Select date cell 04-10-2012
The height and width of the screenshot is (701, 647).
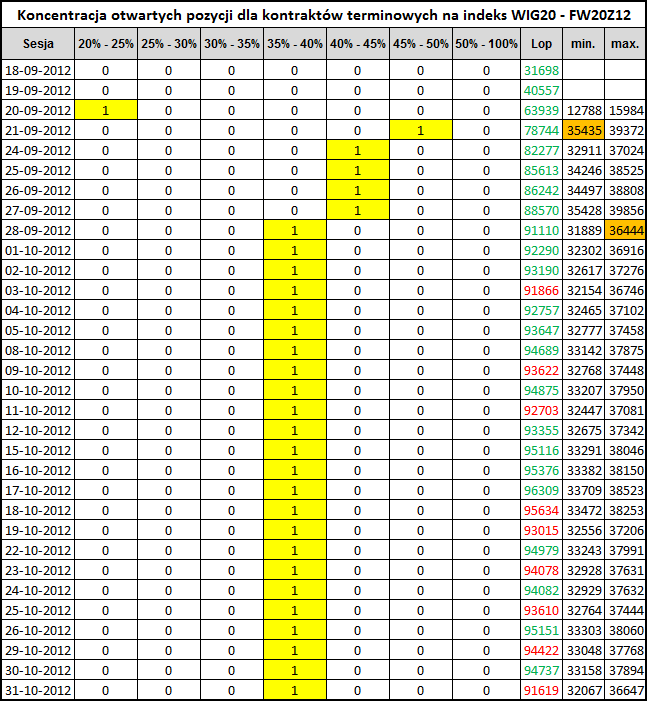coord(38,310)
